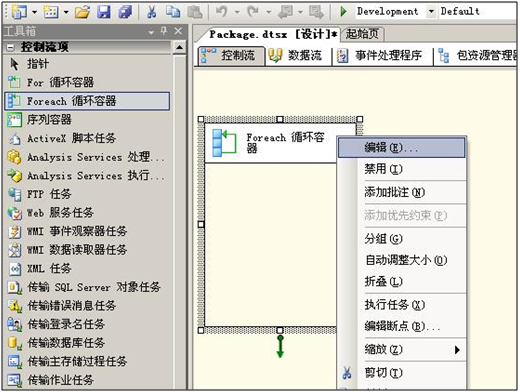
Task: Collapse the 控制流项 toolbox group
Action: [11, 47]
